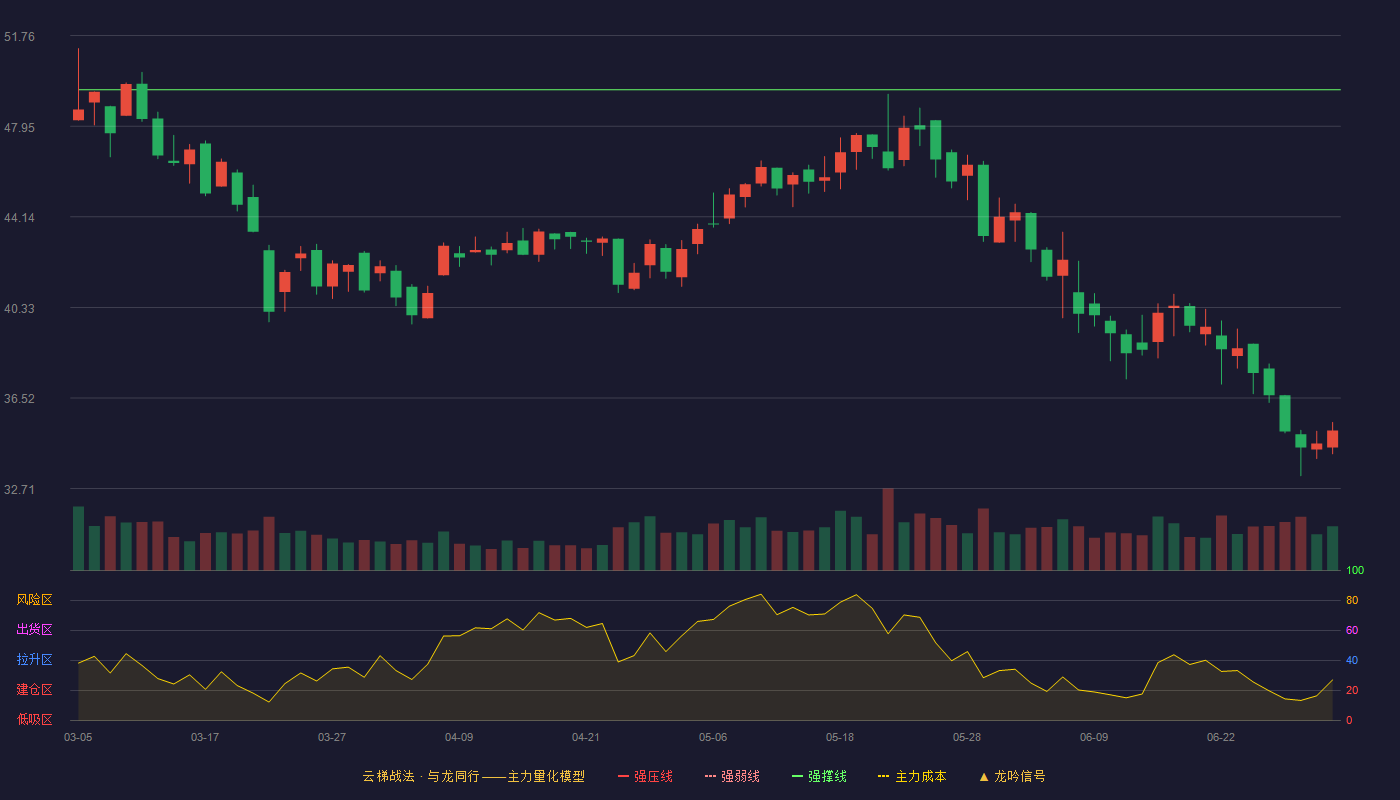Toggle the 龙吟信号 triangle legend item
Viewport: 1400px width, 800px height.
[x=1012, y=776]
